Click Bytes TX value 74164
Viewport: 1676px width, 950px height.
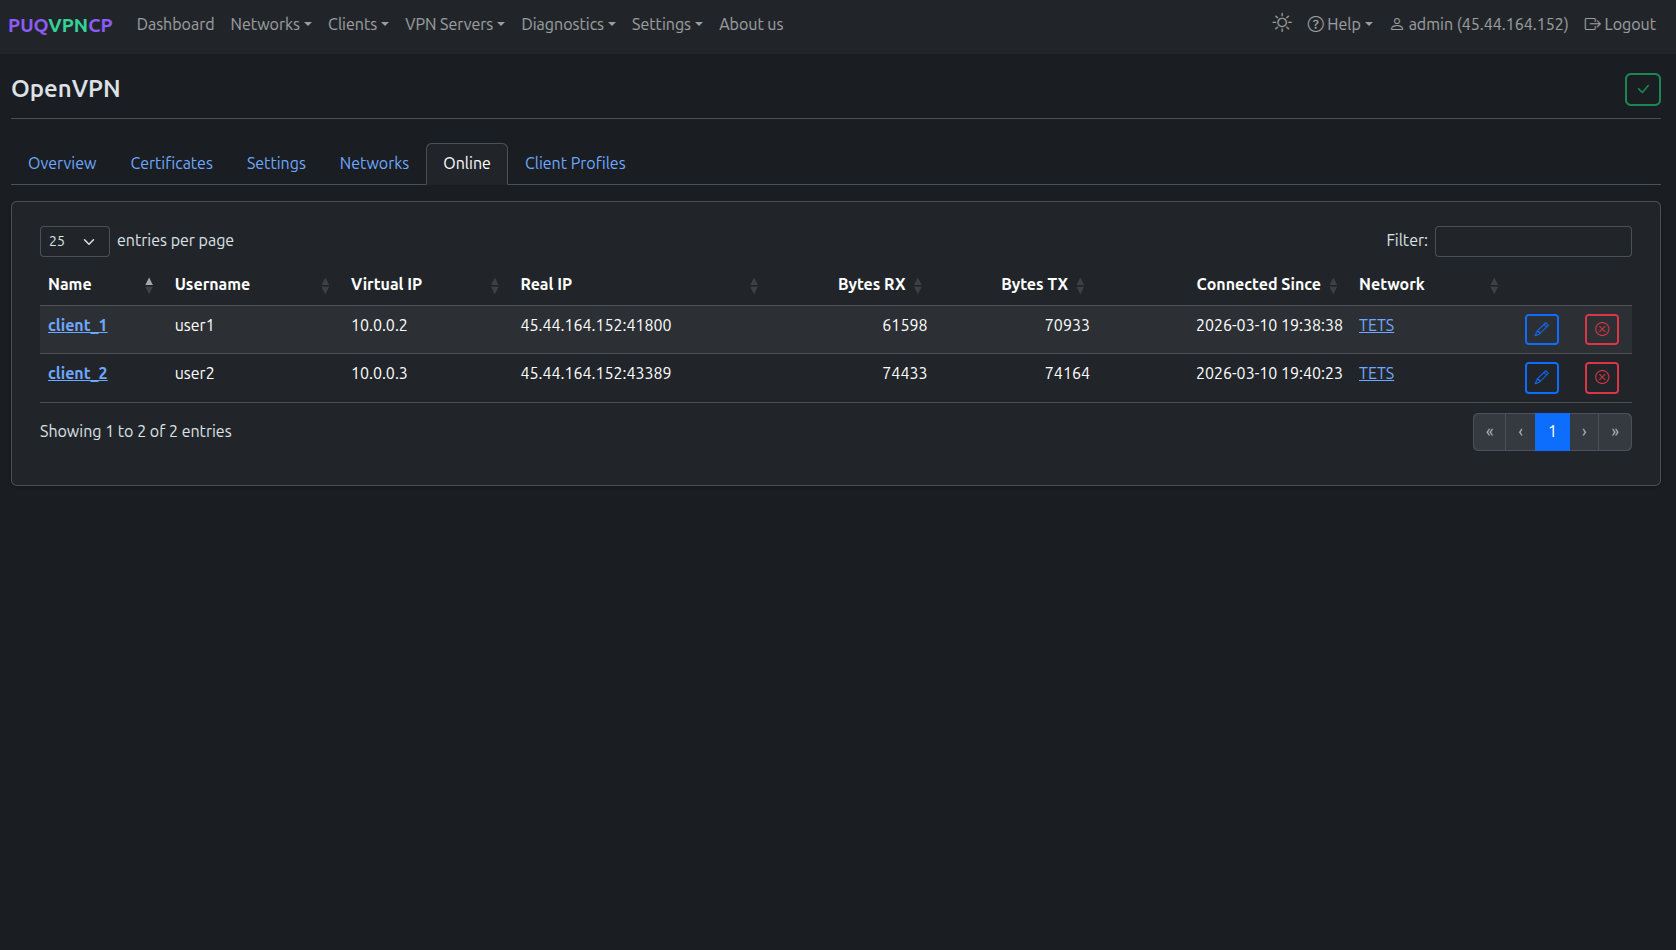point(1067,373)
